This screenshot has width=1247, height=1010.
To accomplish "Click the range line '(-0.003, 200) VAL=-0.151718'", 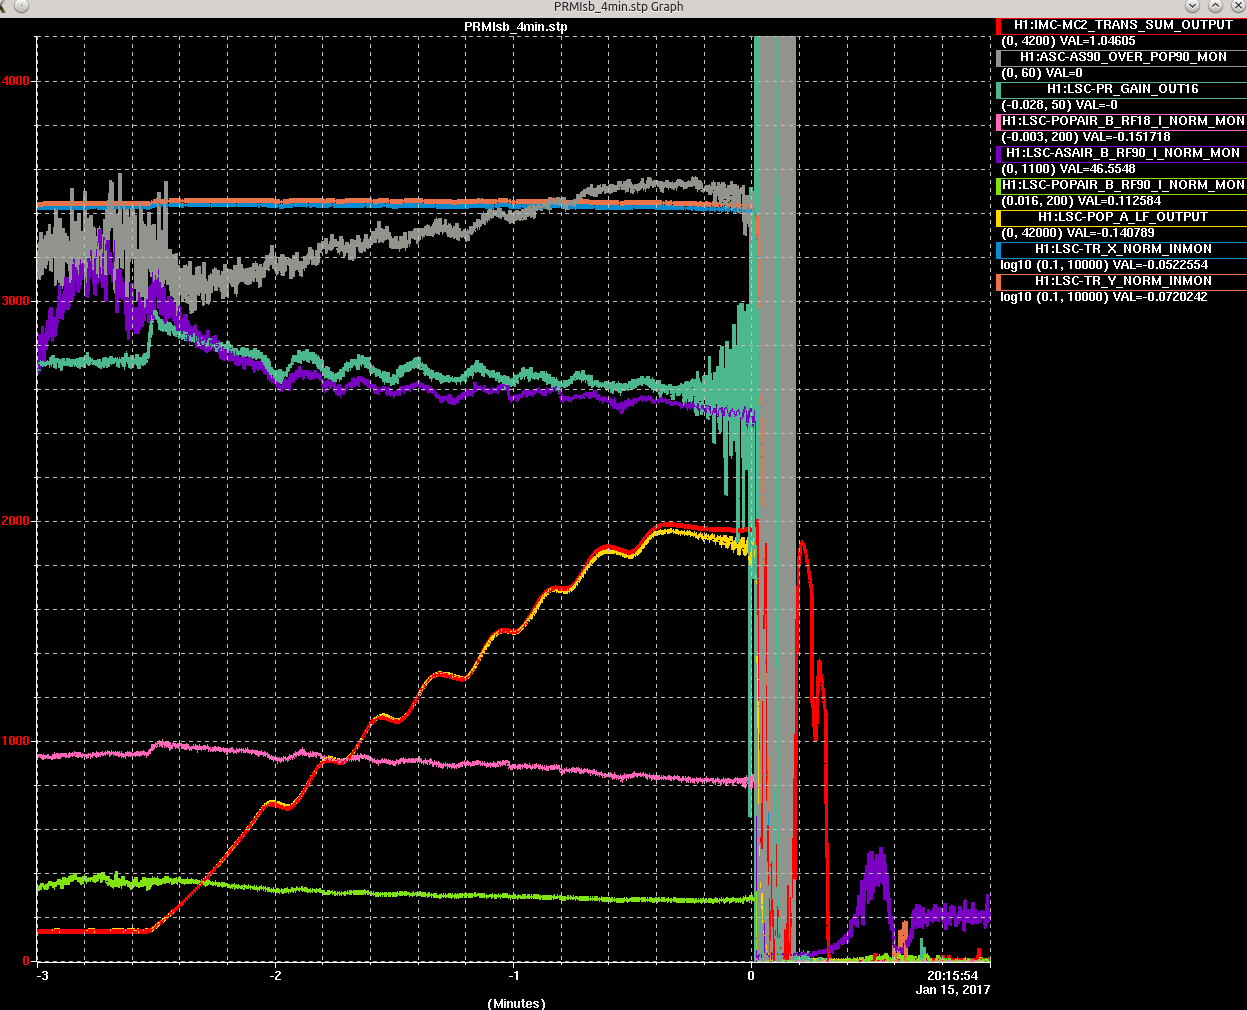I will coord(1085,137).
